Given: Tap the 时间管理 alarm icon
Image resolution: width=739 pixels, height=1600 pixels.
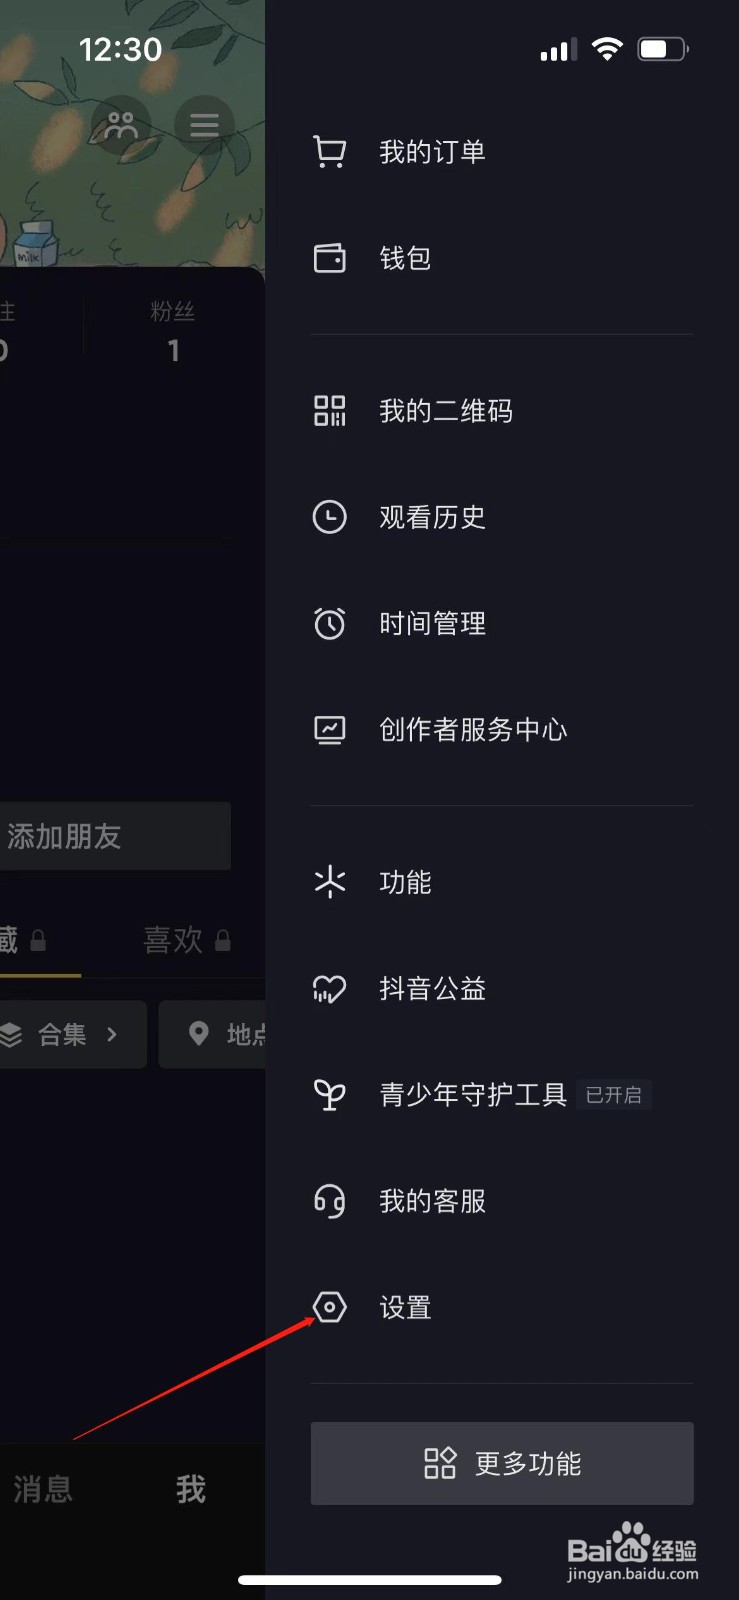Looking at the screenshot, I should coord(330,623).
